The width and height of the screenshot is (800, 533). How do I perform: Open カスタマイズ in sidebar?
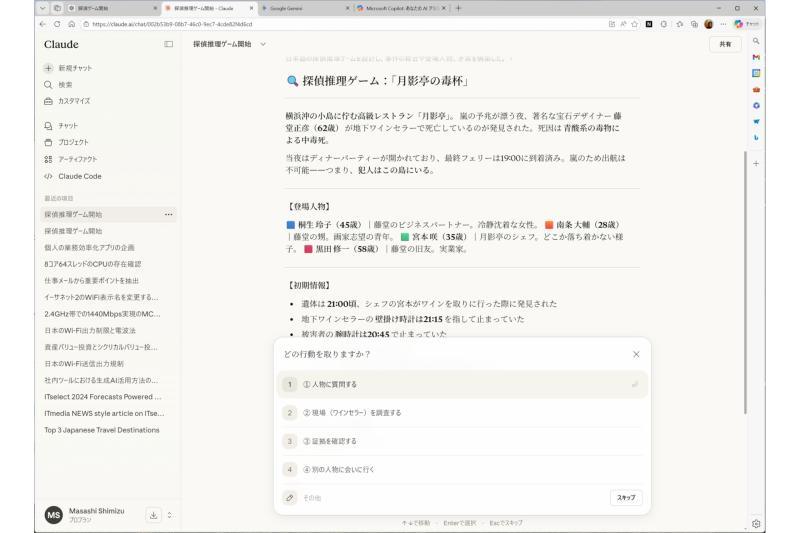(x=67, y=101)
